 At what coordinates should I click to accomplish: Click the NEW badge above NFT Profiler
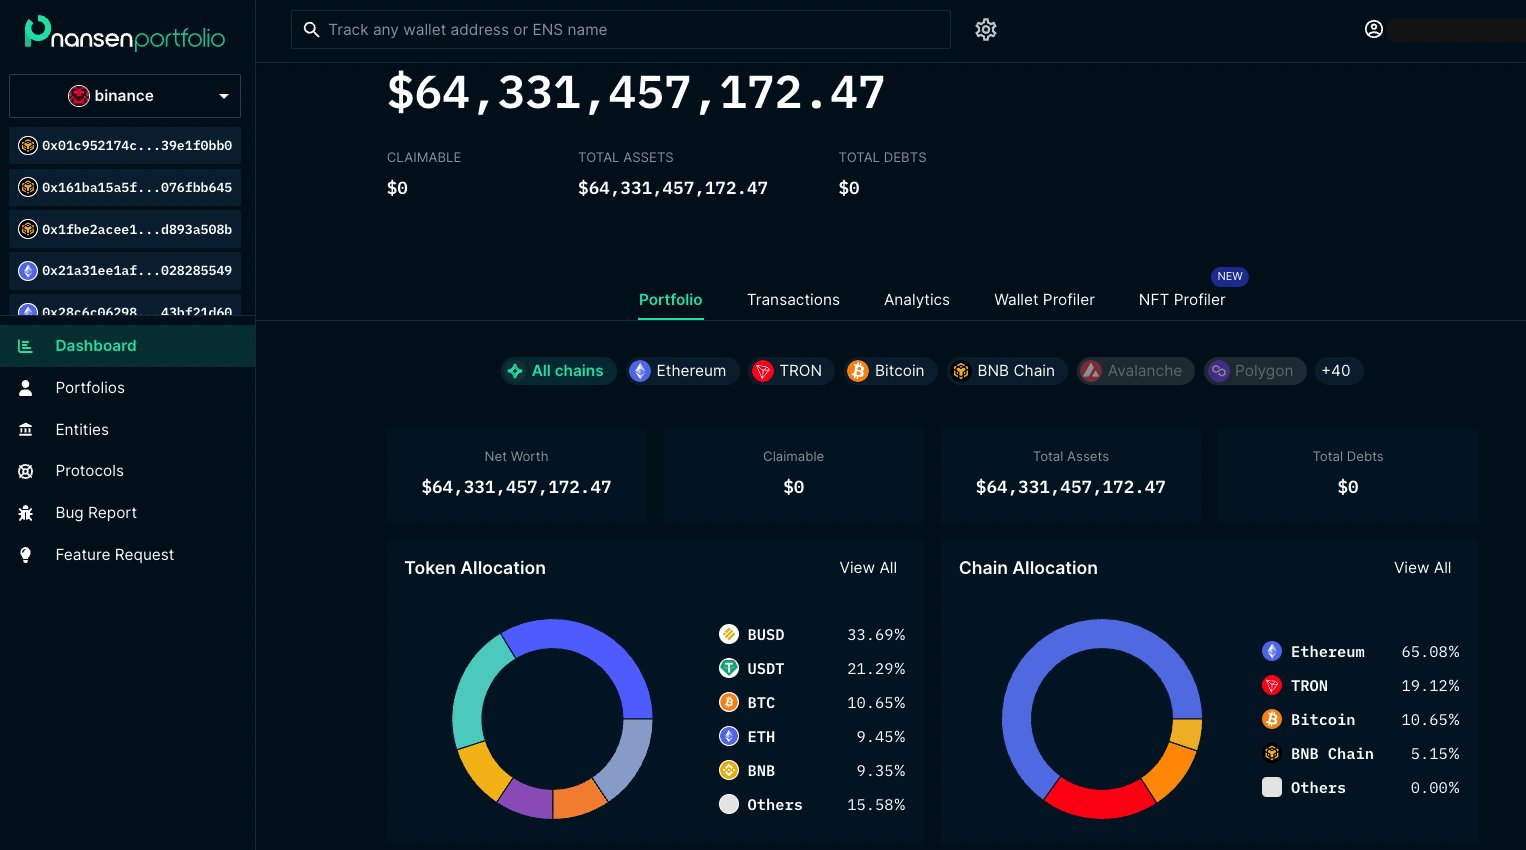tap(1230, 277)
